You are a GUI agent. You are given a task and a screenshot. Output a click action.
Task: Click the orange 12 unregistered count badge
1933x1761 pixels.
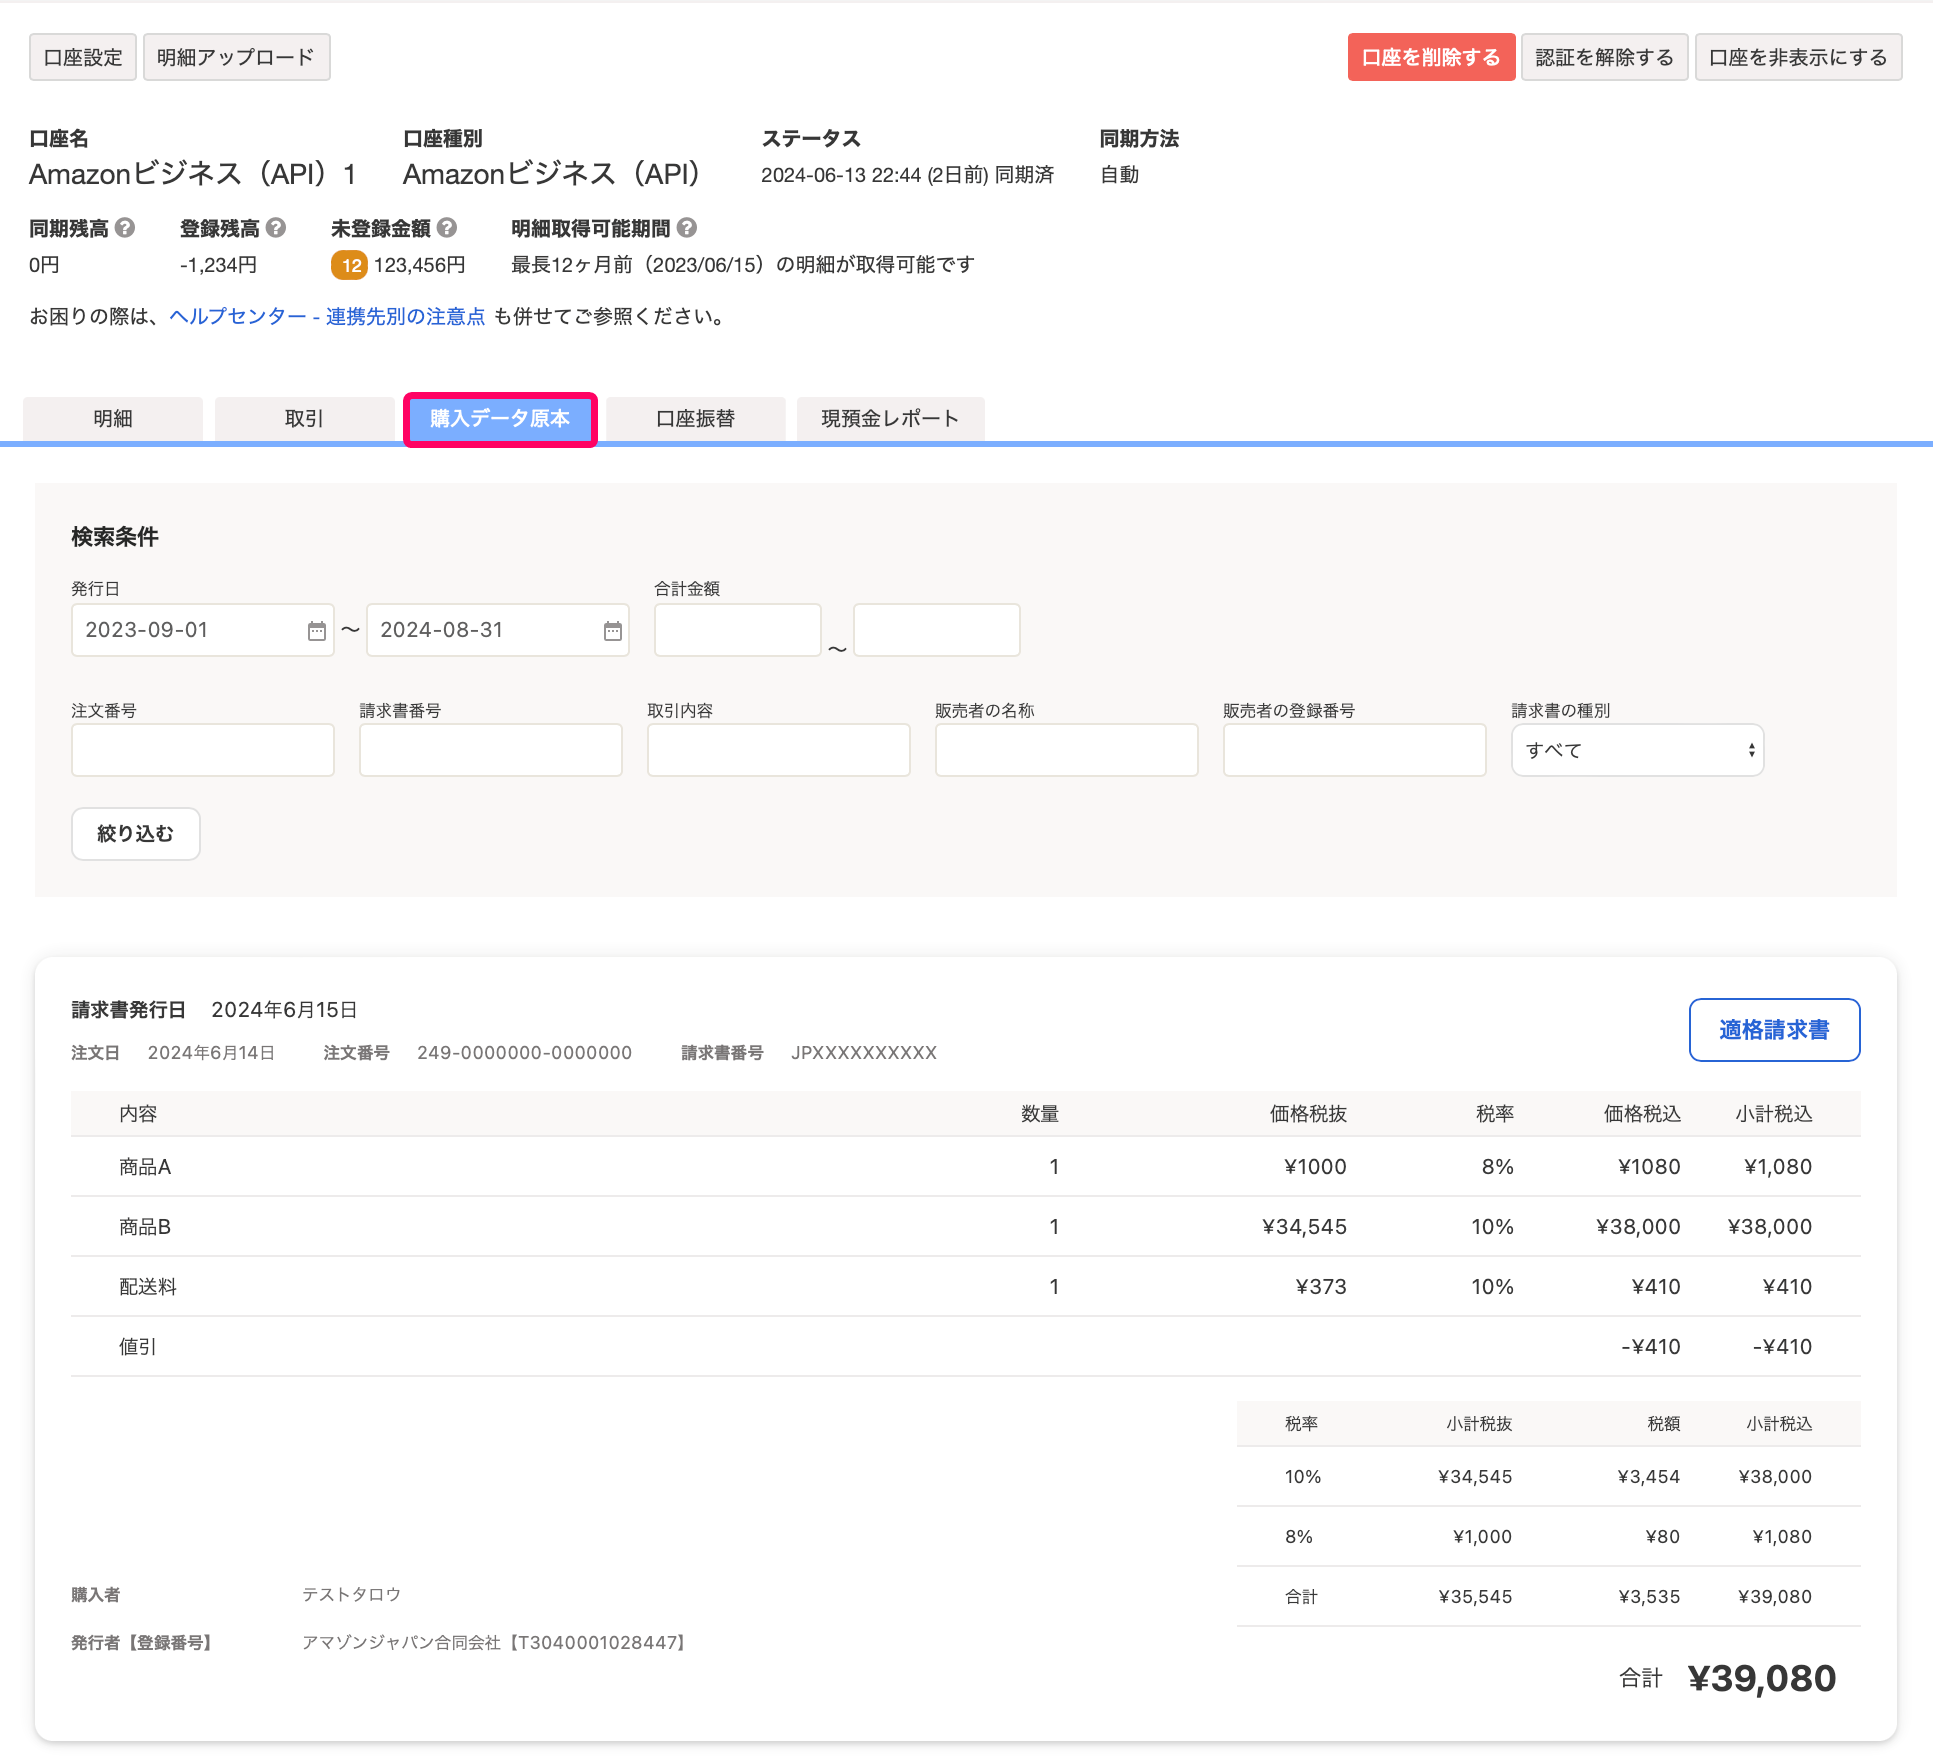[350, 265]
